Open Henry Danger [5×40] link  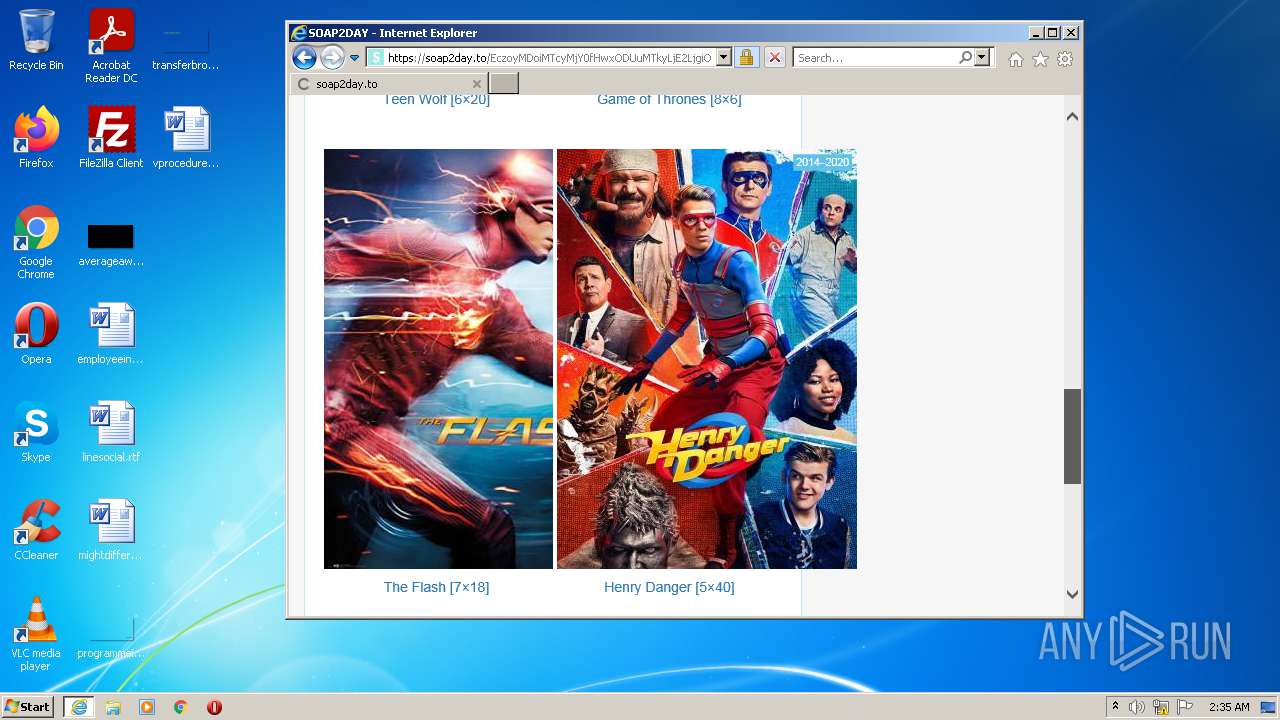pos(669,587)
